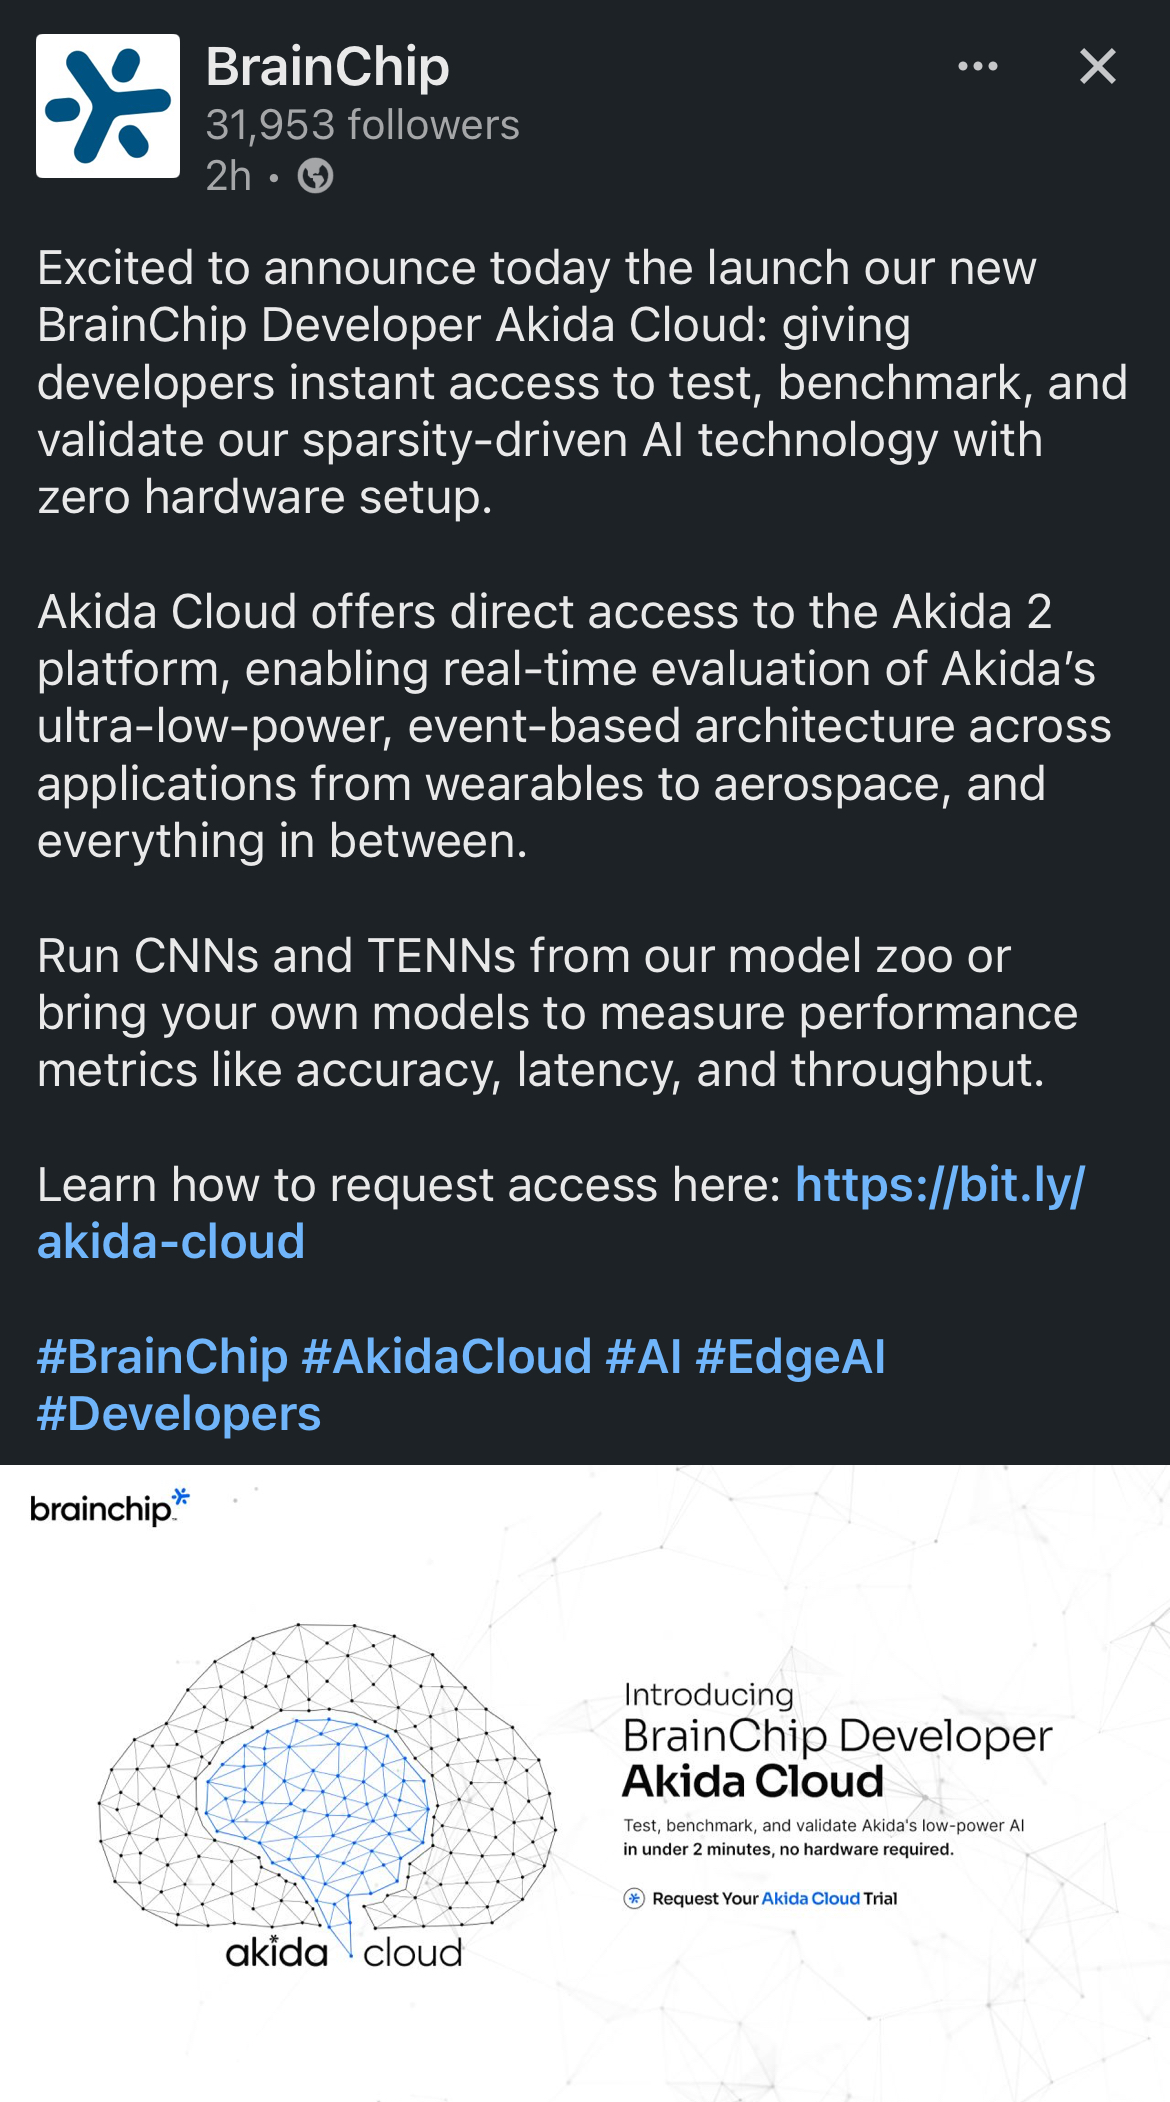Viewport: 1170px width, 2102px height.
Task: Tap the BrainChip company logo avatar
Action: (108, 106)
